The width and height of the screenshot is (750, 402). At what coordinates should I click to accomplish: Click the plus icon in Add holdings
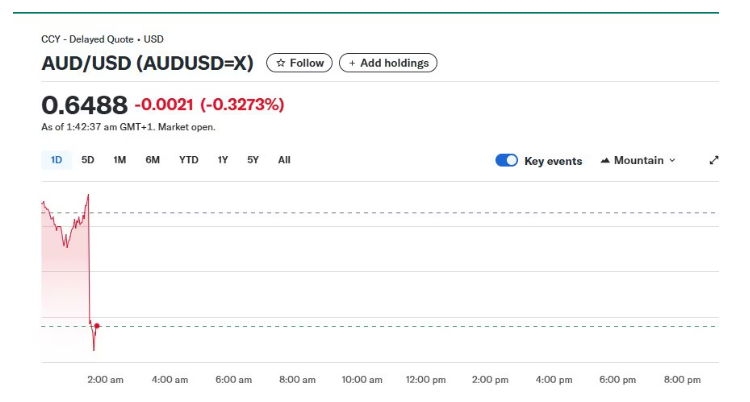pyautogui.click(x=352, y=63)
